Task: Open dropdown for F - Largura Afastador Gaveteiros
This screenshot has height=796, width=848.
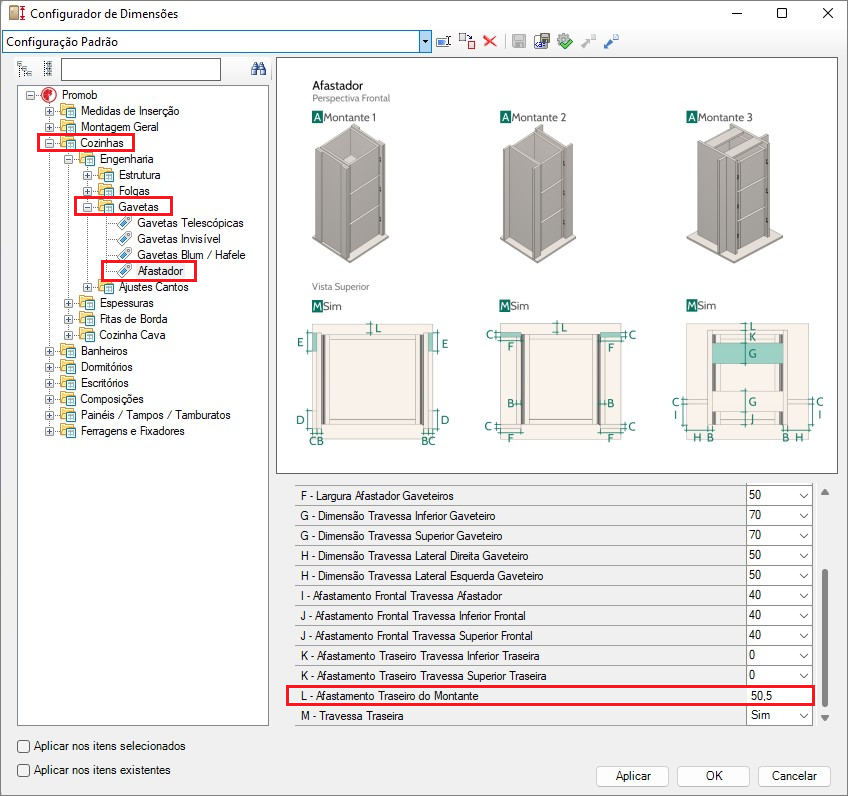Action: point(803,496)
